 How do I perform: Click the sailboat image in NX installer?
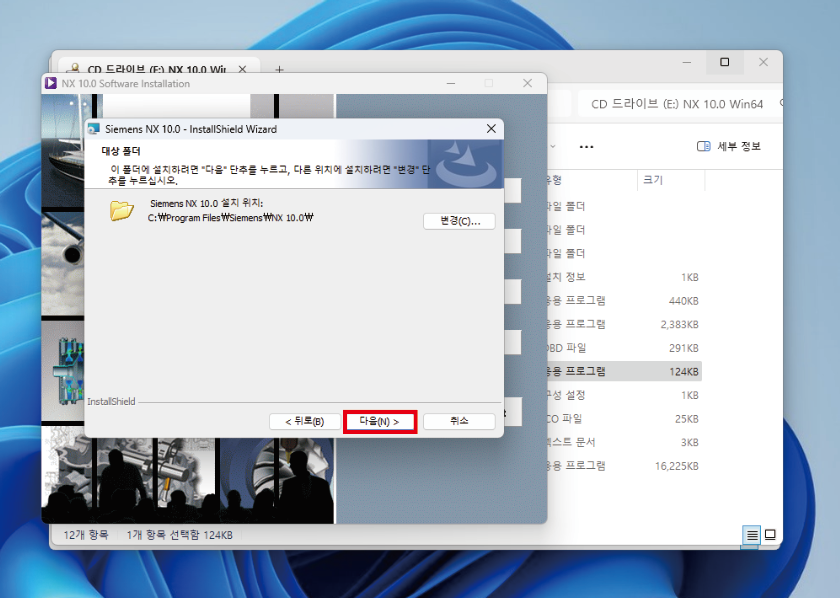(63, 150)
